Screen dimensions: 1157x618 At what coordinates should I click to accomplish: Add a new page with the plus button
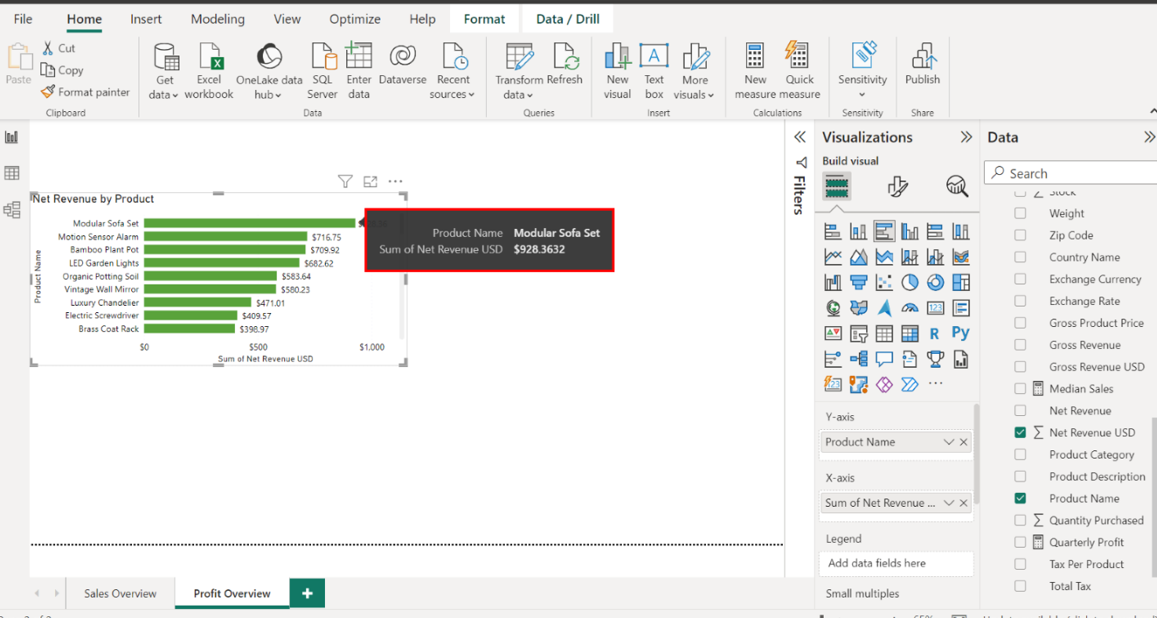coord(307,593)
